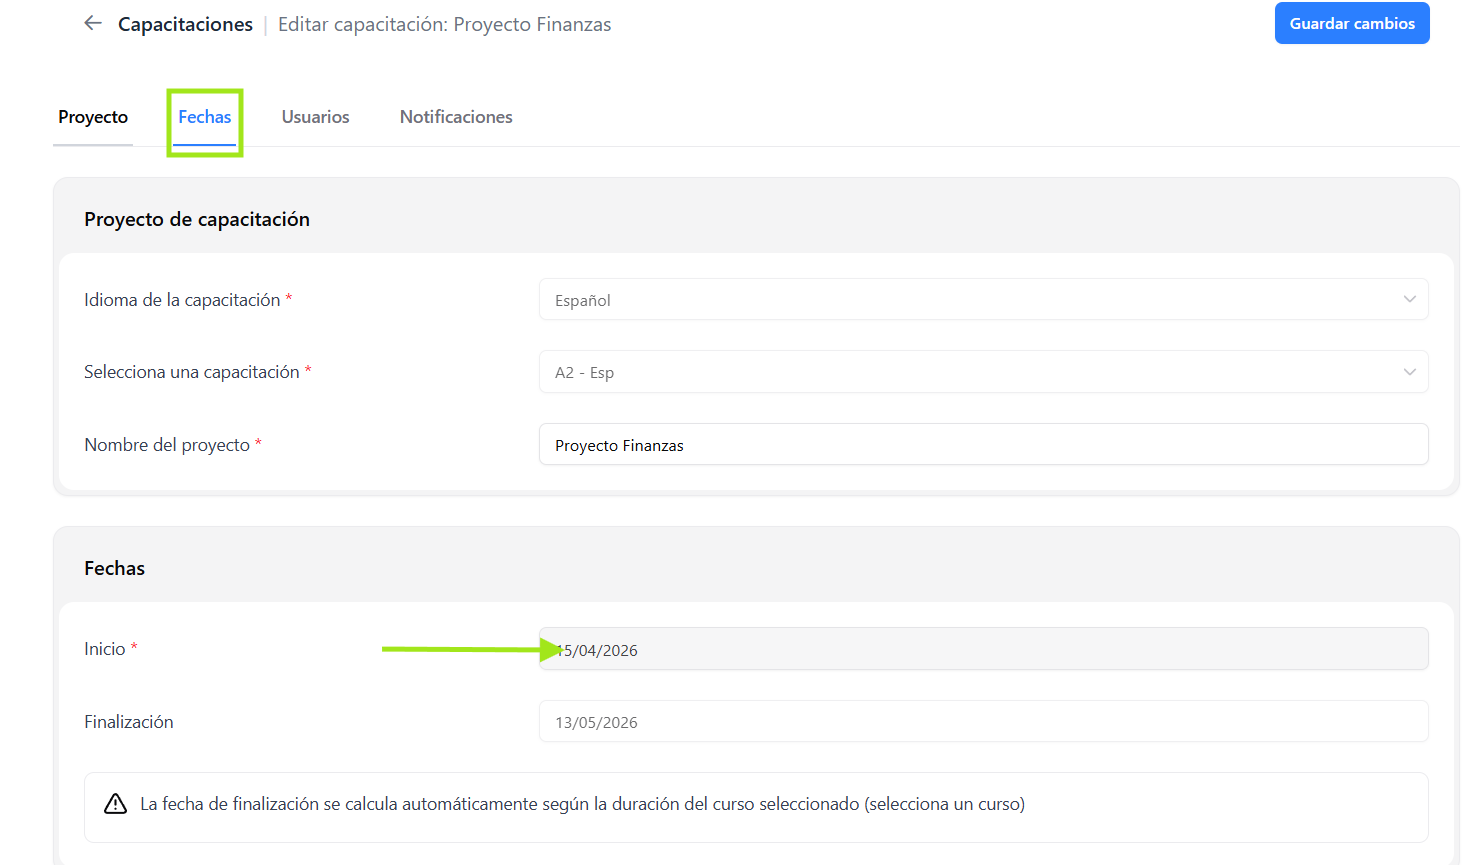Click the Proyecto de capacitación heading
This screenshot has width=1466, height=865.
tap(197, 219)
